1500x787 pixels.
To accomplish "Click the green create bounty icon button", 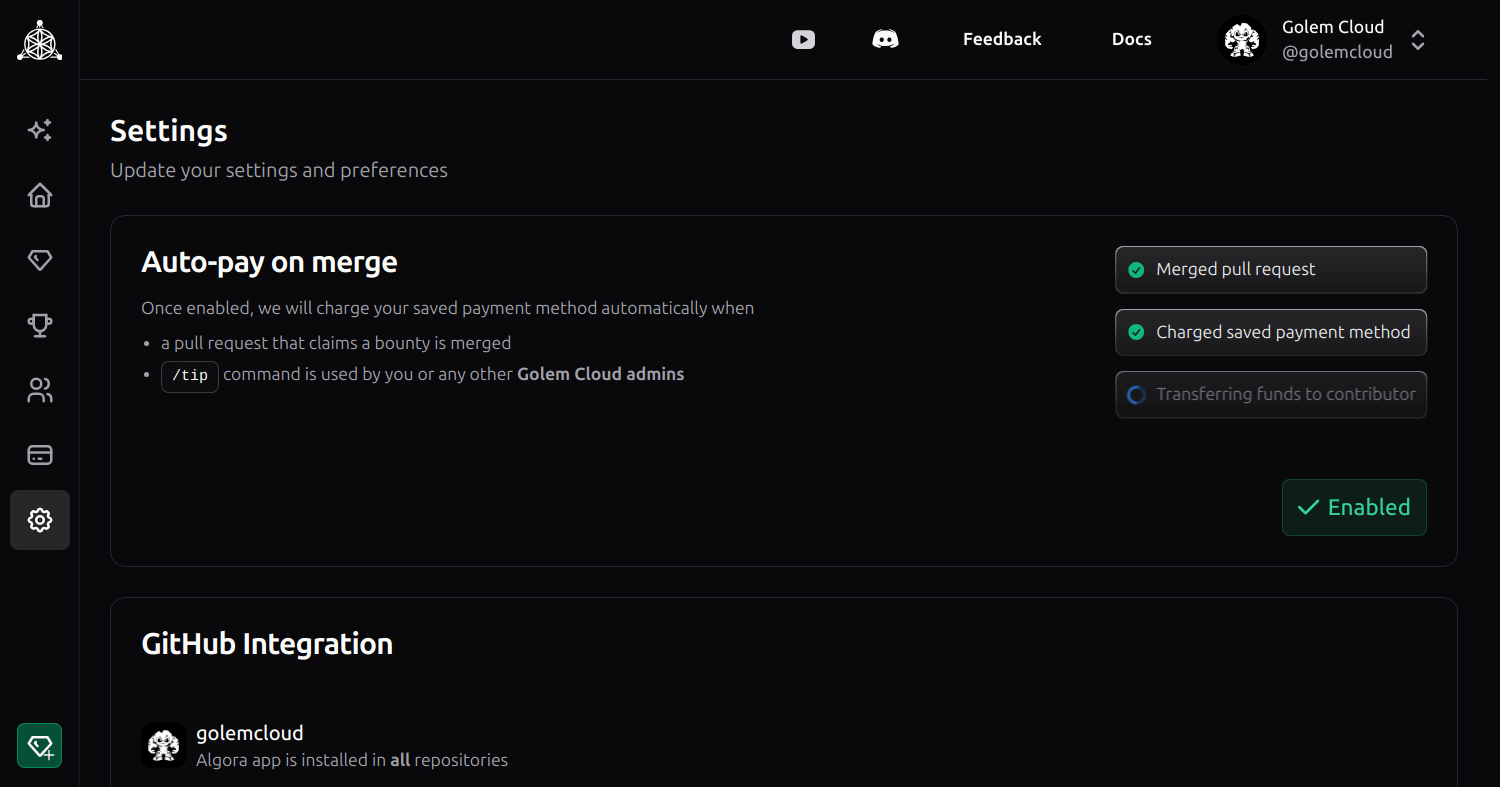I will [40, 746].
